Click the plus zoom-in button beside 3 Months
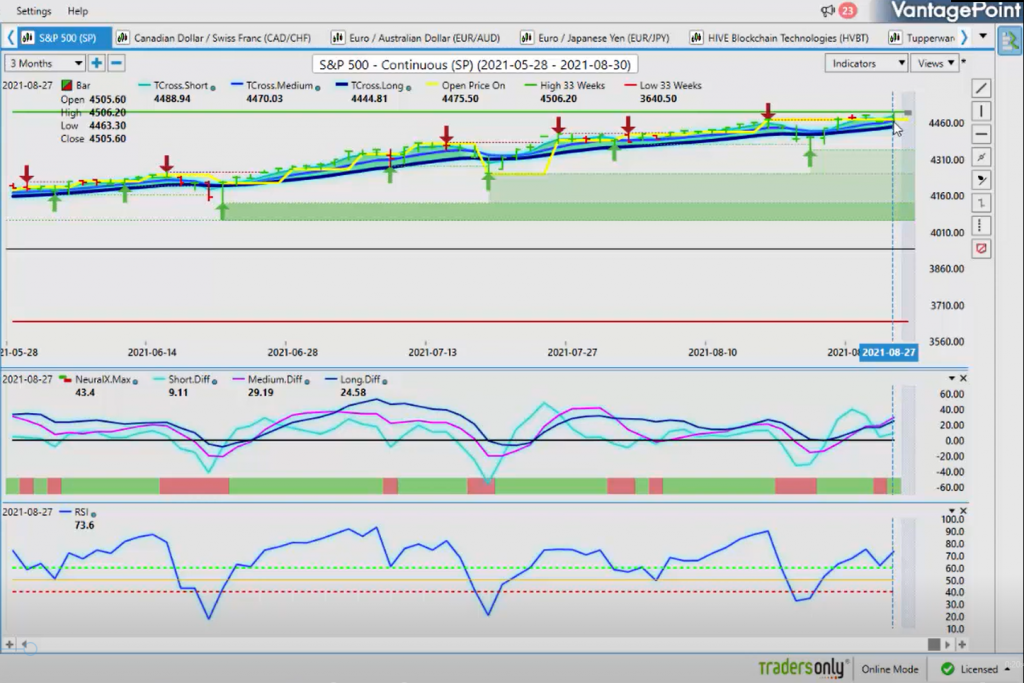1024x683 pixels. pyautogui.click(x=97, y=63)
